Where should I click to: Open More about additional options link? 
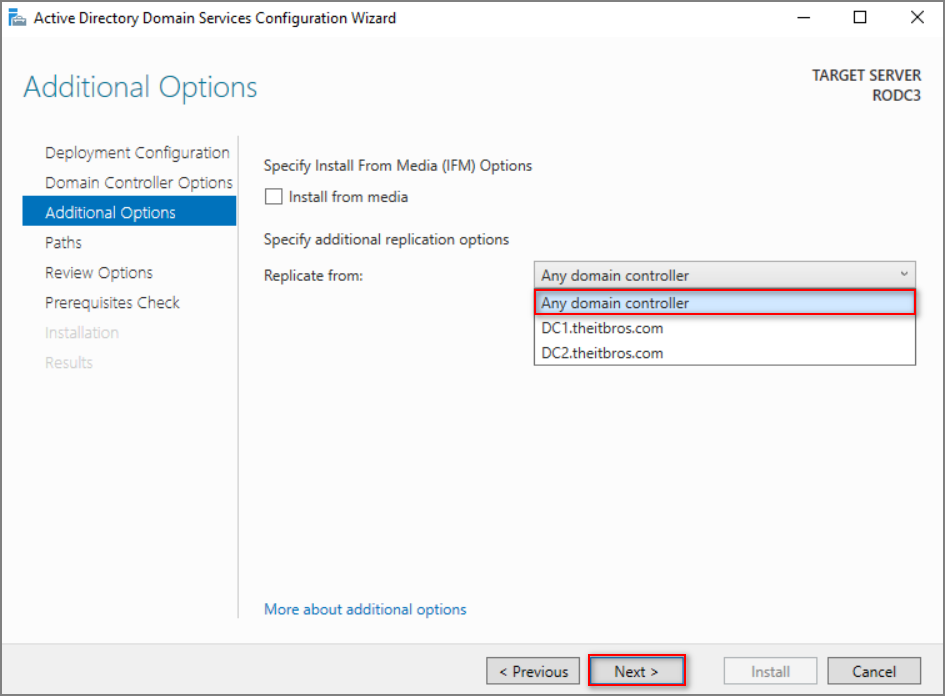[x=365, y=609]
